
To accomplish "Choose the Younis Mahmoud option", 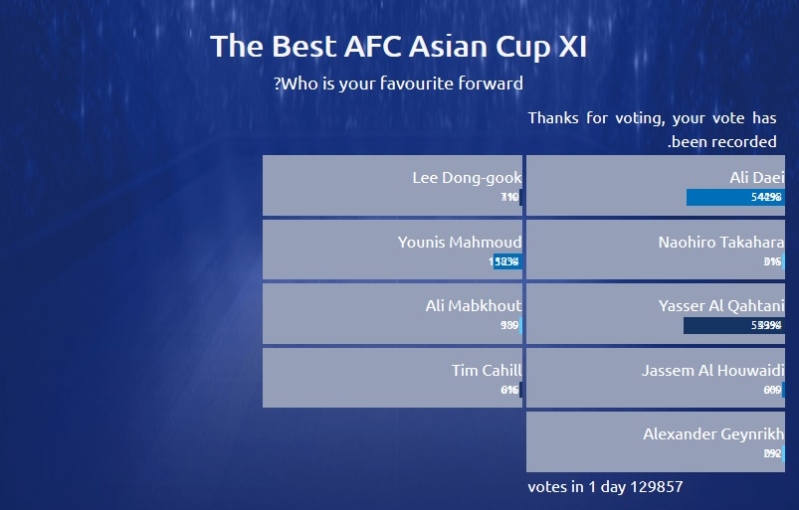I will point(392,250).
